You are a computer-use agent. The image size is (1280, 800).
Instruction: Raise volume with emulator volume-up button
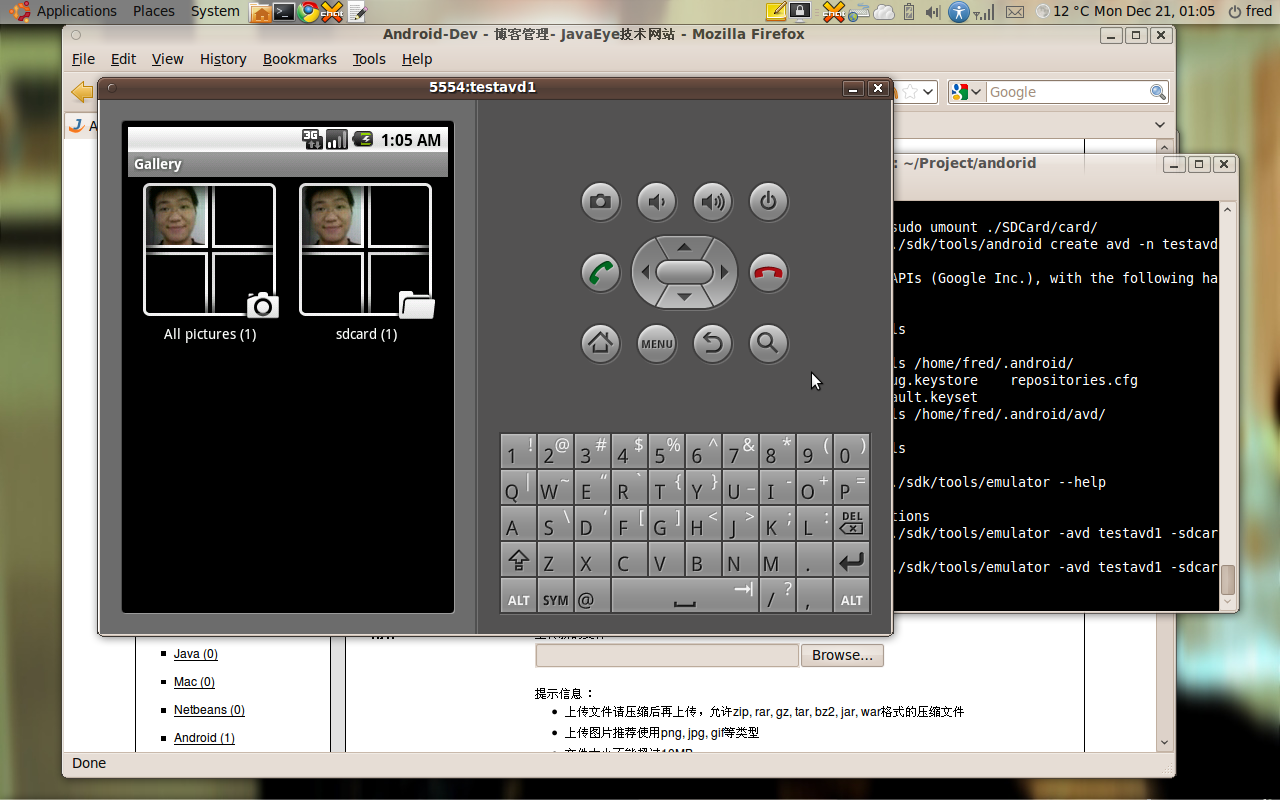tap(713, 202)
